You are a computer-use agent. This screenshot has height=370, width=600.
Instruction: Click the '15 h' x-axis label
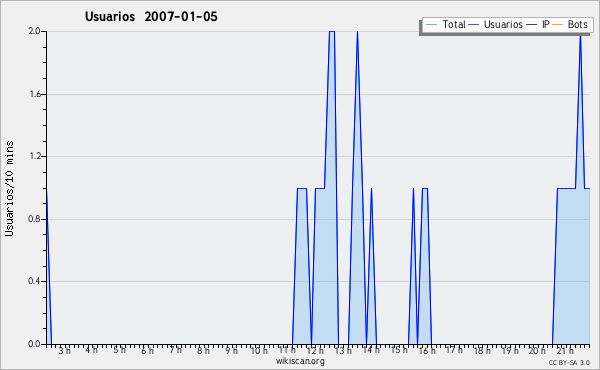(x=399, y=350)
